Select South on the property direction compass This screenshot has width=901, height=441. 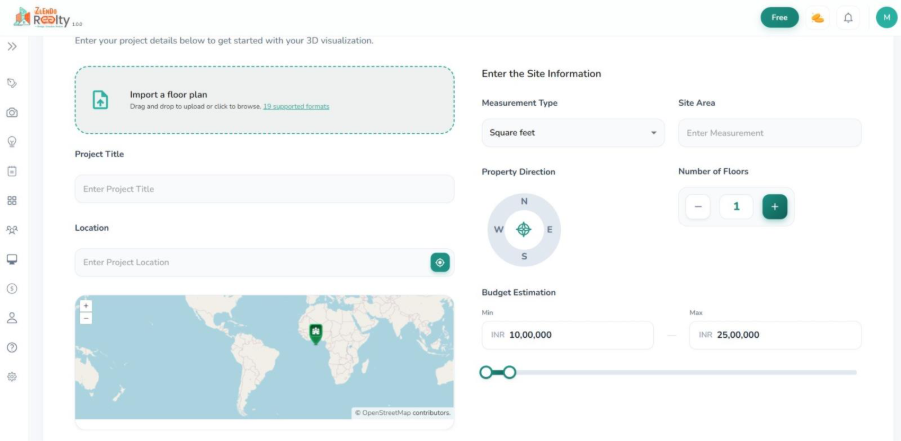524,256
